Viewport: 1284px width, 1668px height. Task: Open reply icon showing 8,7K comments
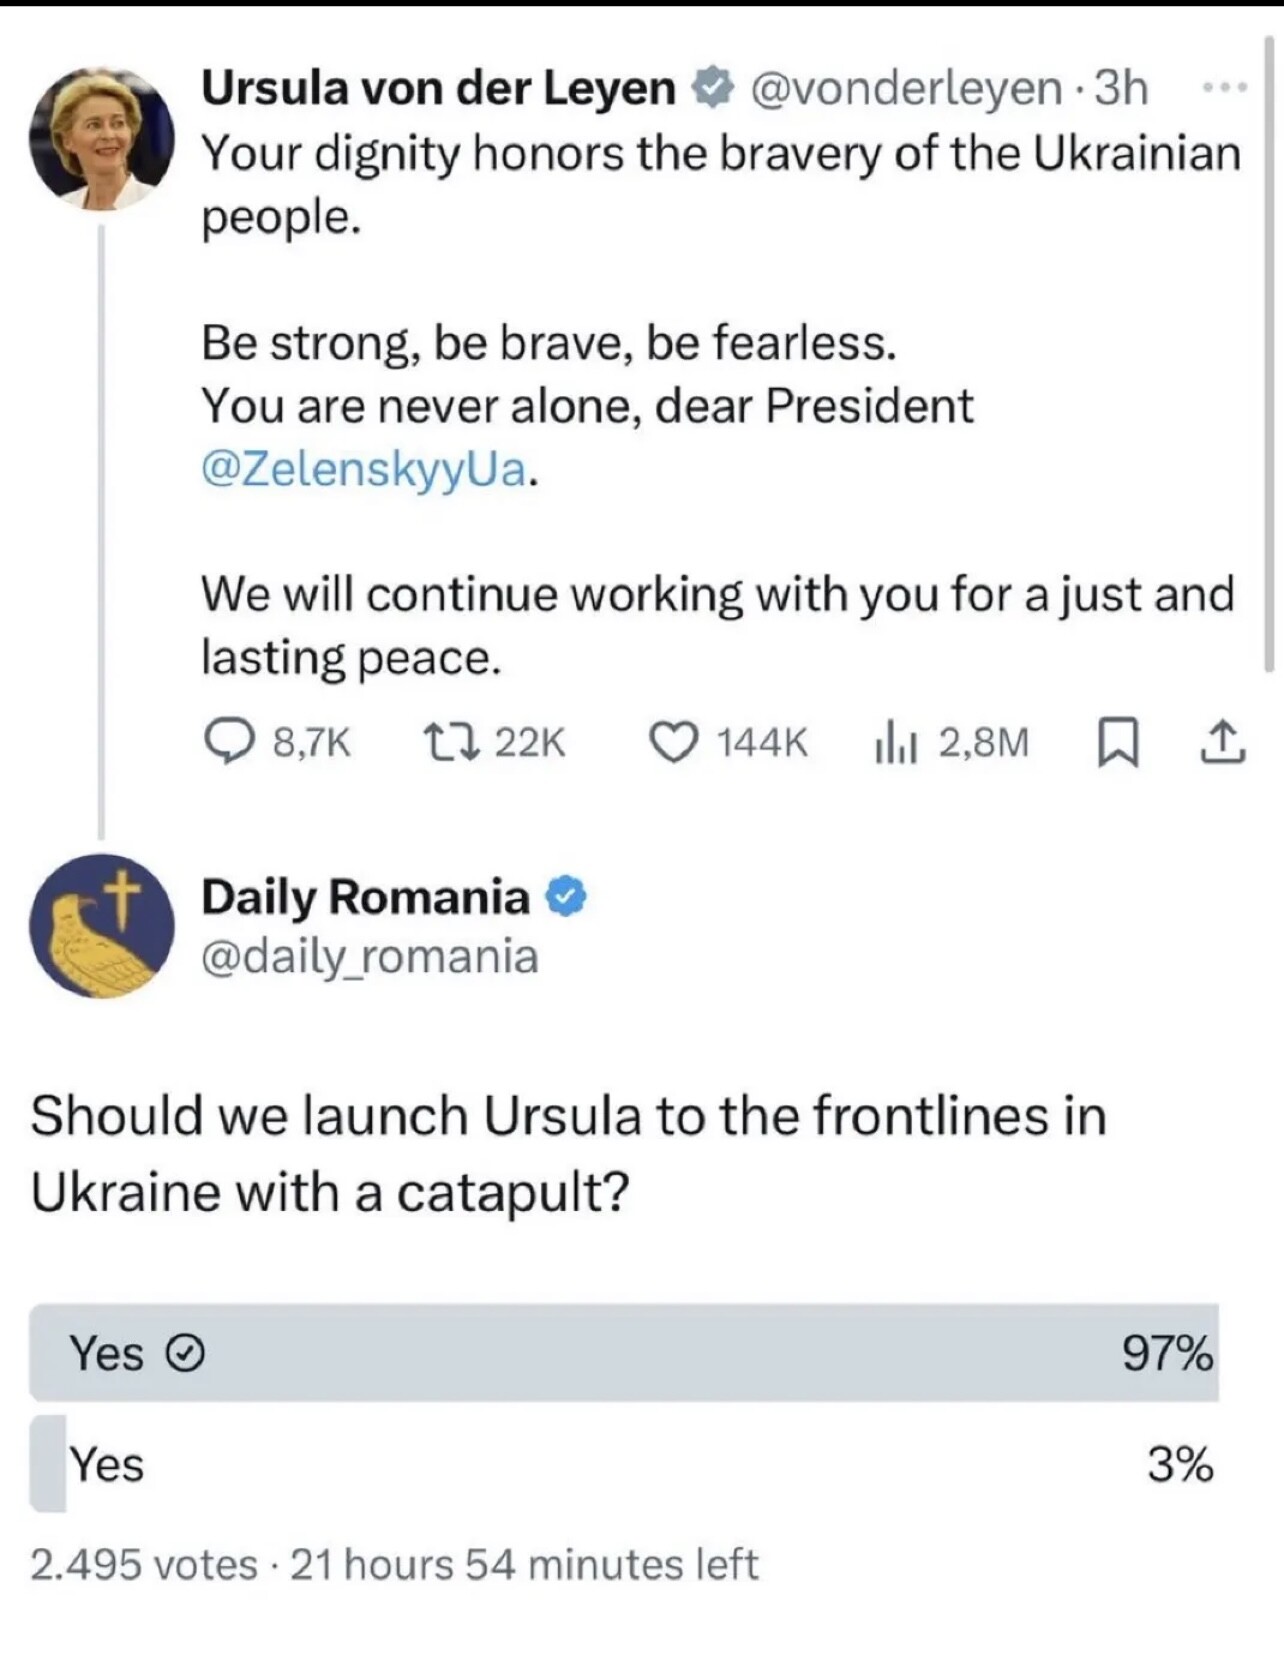[x=229, y=742]
